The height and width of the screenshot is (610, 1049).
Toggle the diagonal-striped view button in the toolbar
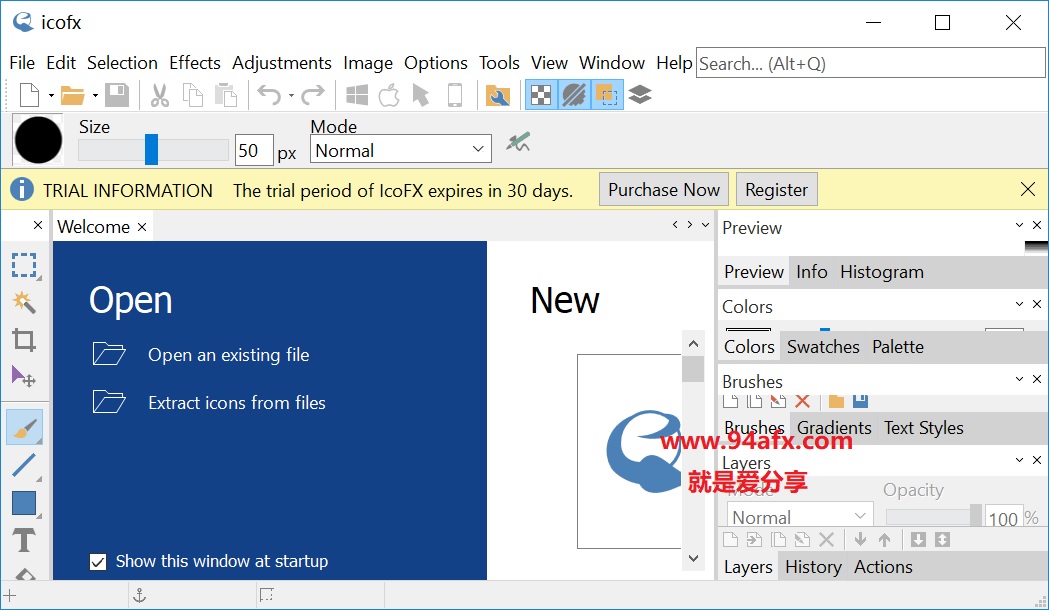(574, 95)
